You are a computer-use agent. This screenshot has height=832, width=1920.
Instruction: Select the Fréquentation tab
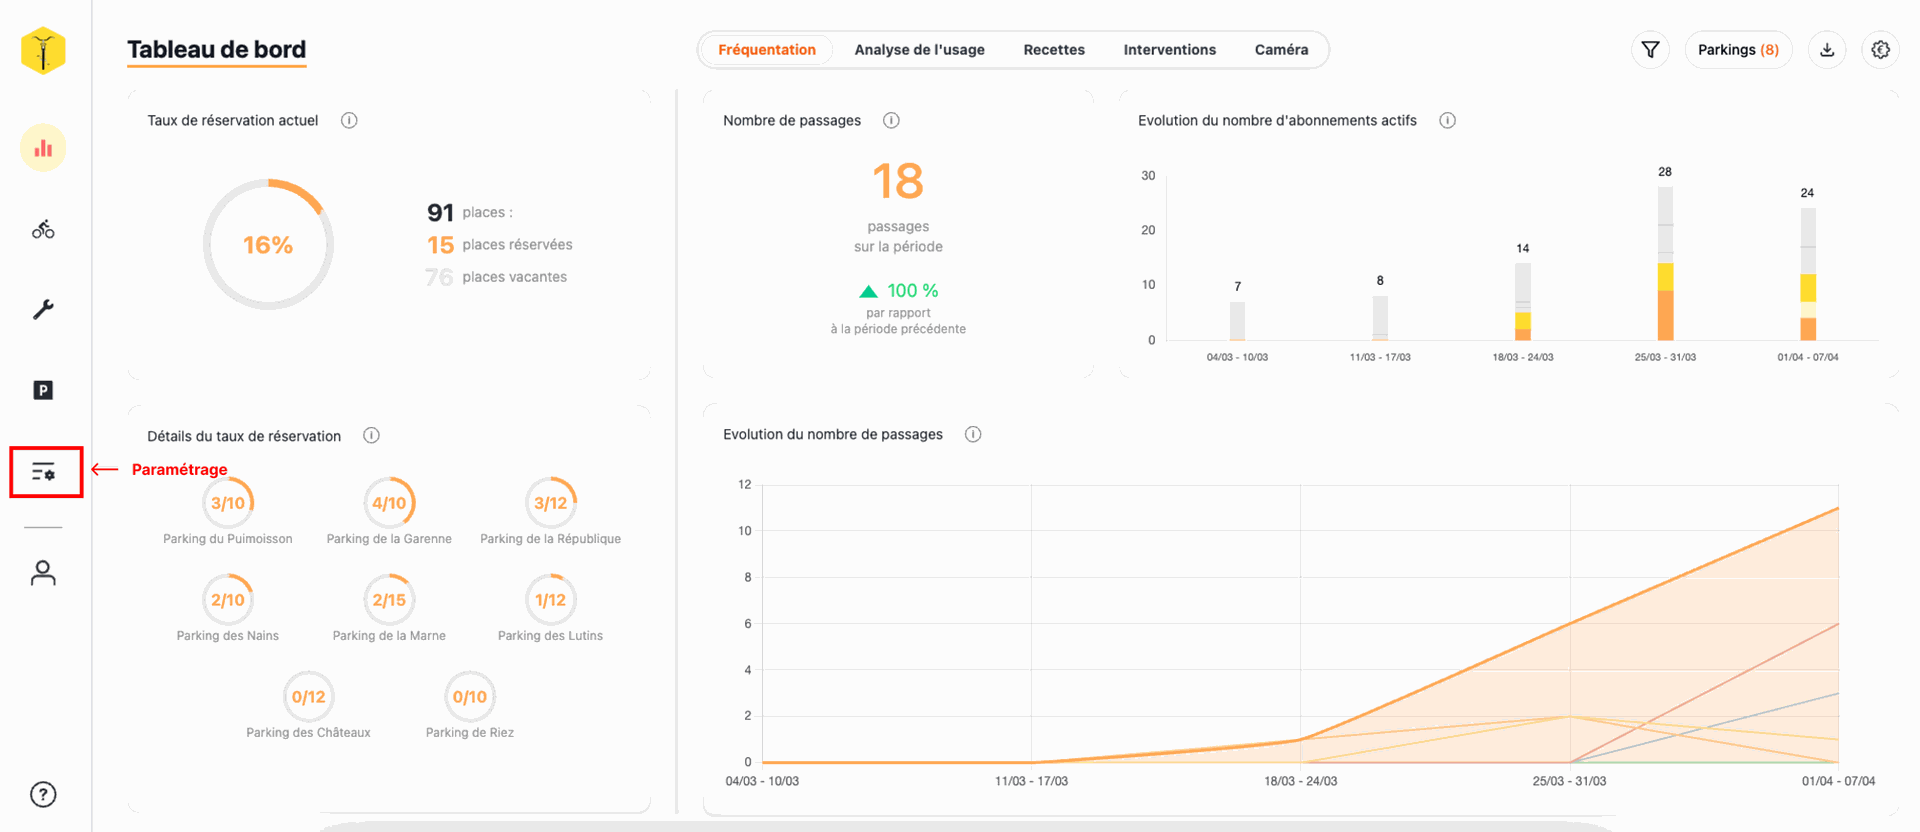tap(767, 50)
